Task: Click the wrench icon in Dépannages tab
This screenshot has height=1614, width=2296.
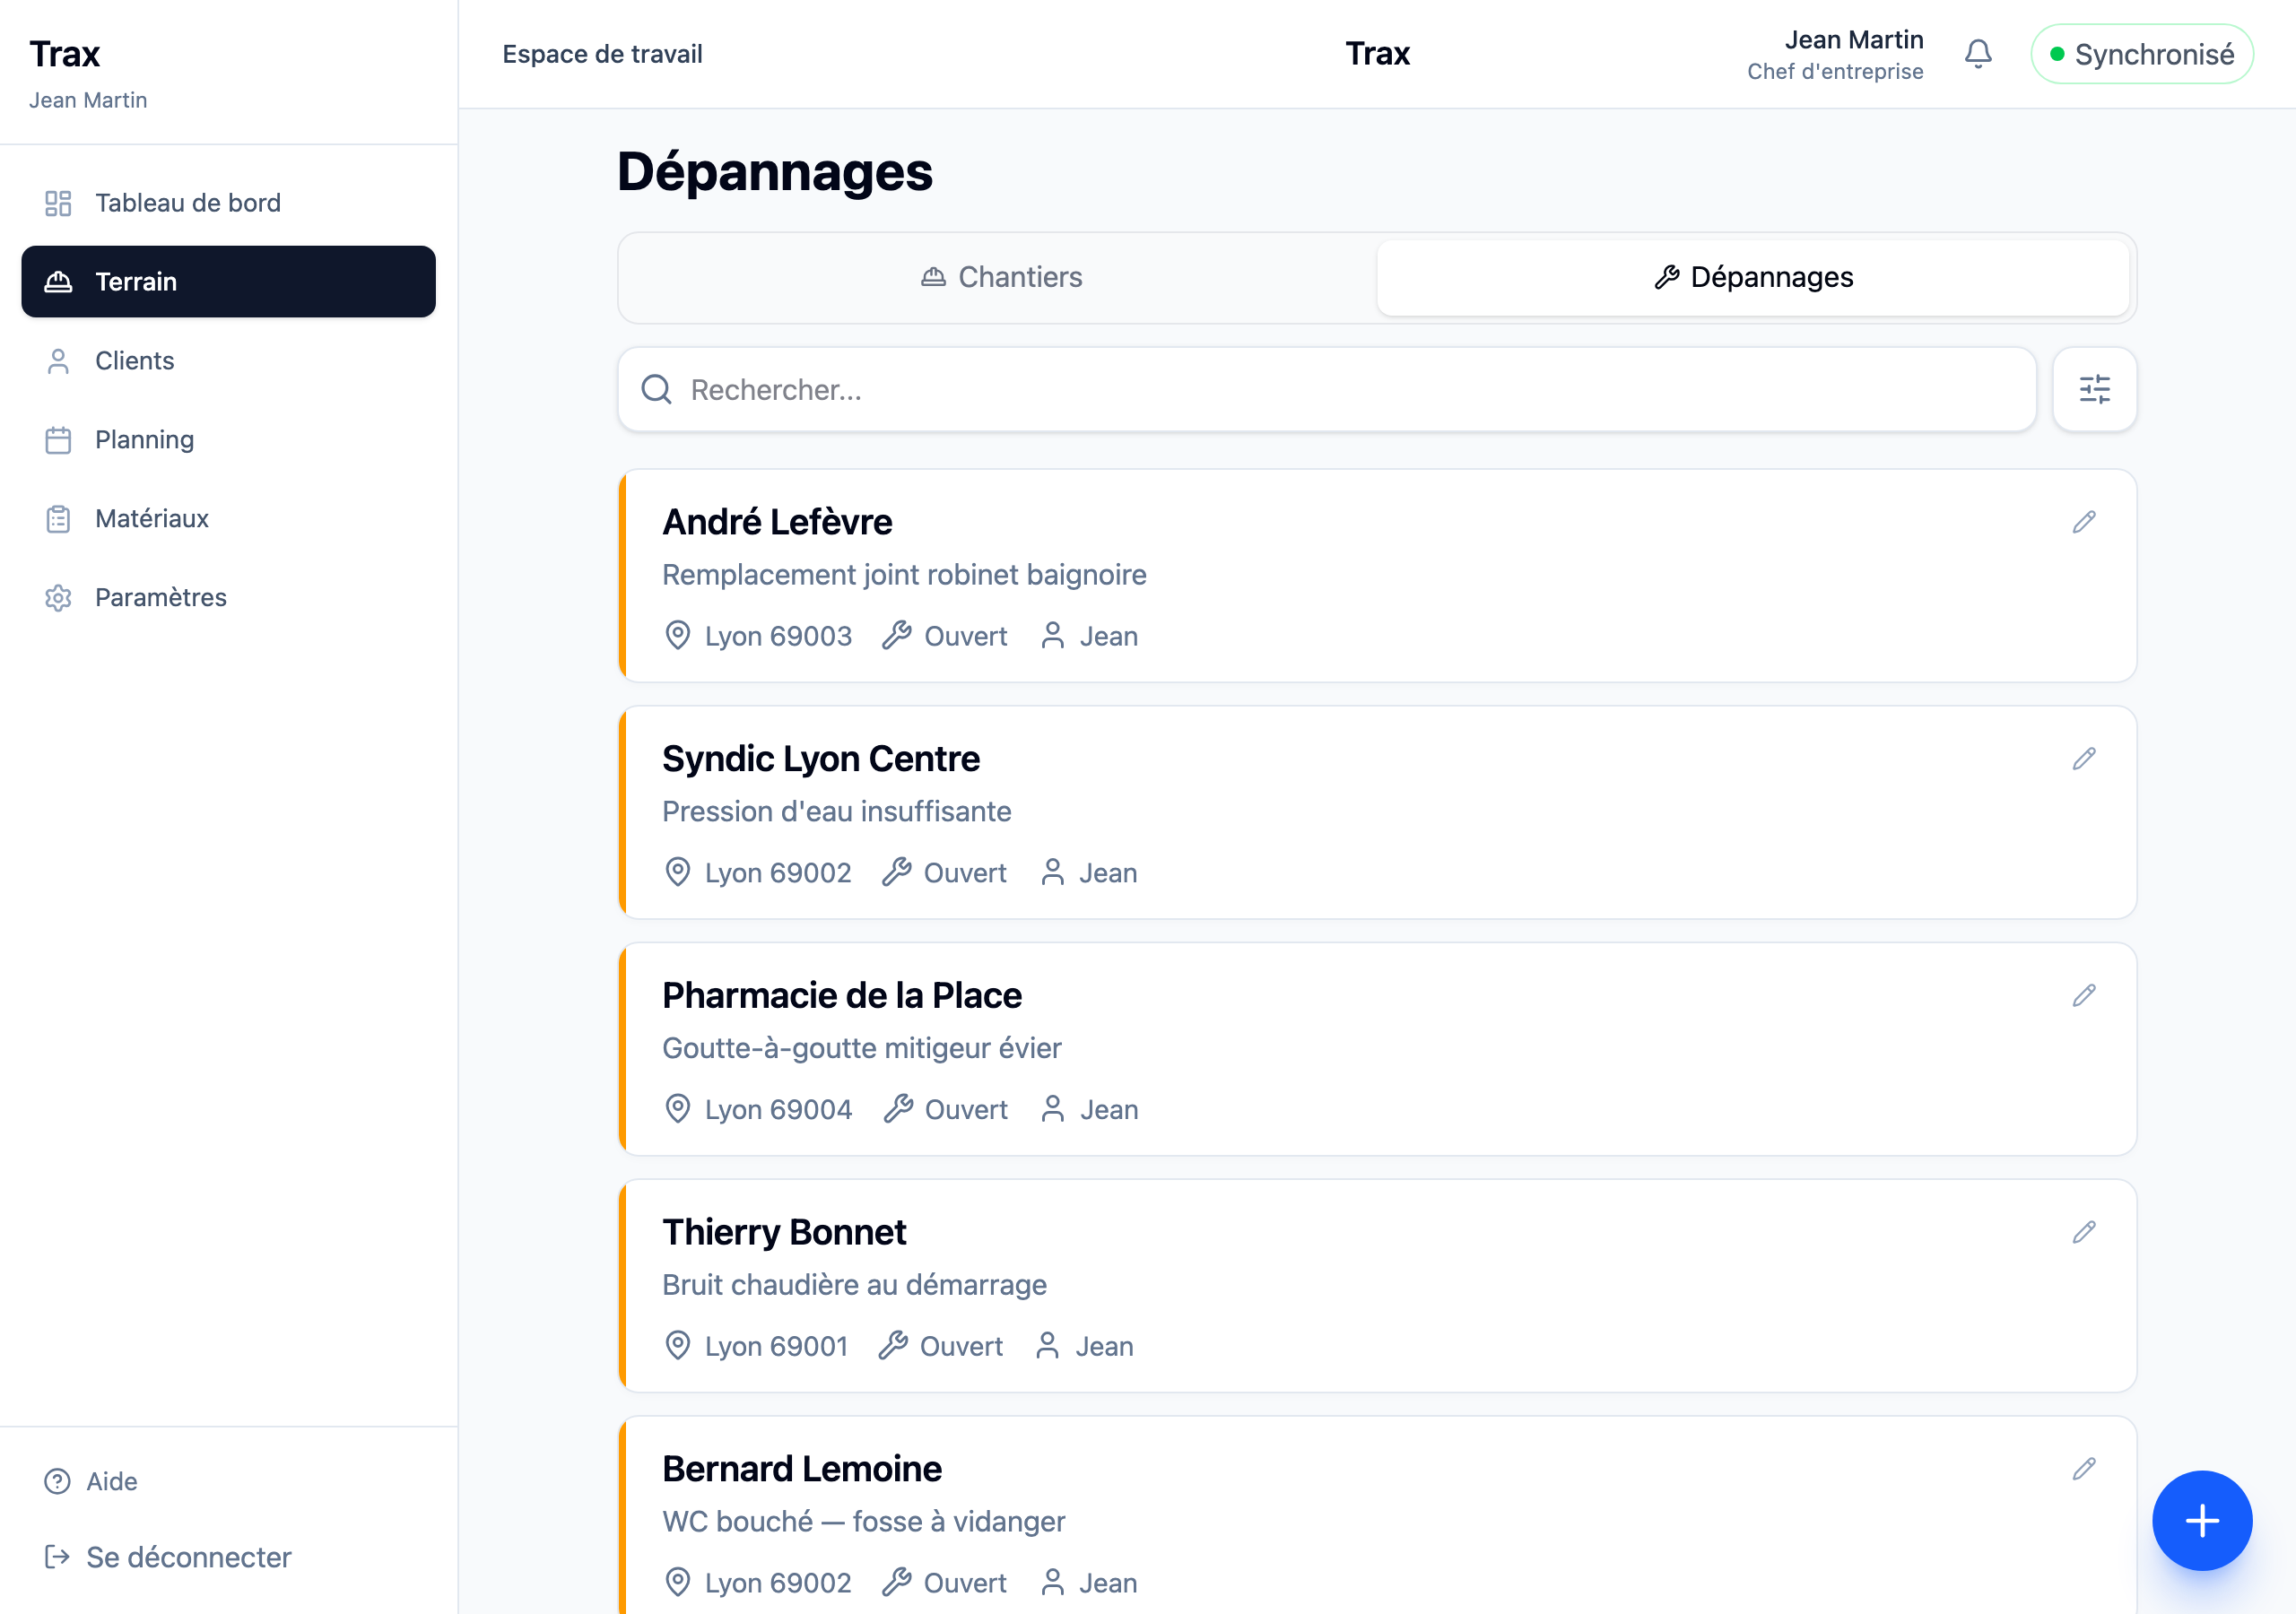Action: click(x=1666, y=277)
